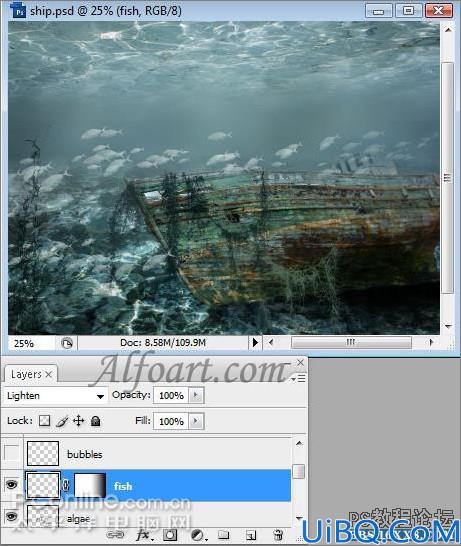Image resolution: width=461 pixels, height=546 pixels.
Task: Select the fish layer thumbnail
Action: [43, 485]
